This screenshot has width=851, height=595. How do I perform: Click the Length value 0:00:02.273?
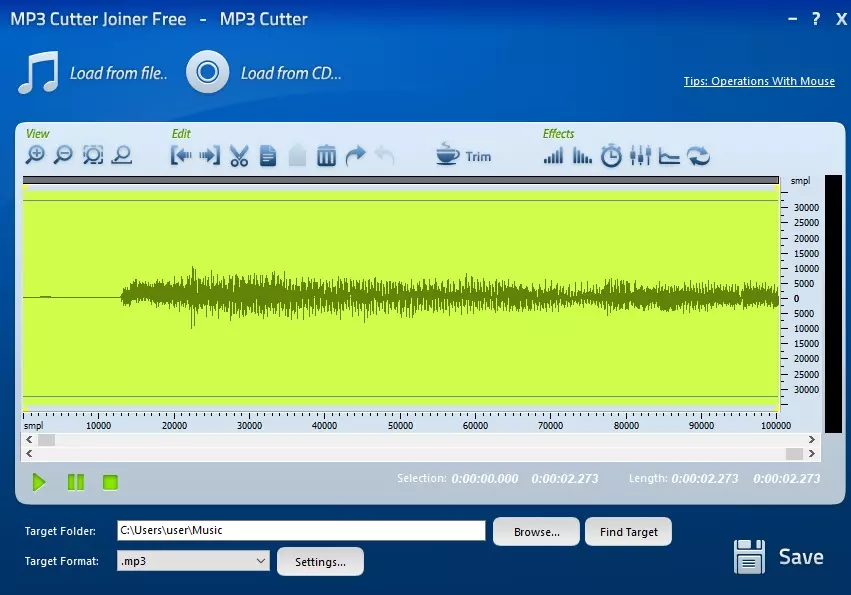coord(704,479)
